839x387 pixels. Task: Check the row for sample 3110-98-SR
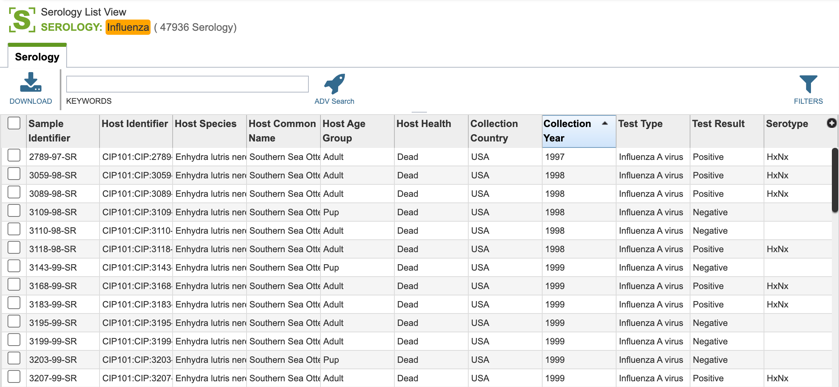point(14,230)
